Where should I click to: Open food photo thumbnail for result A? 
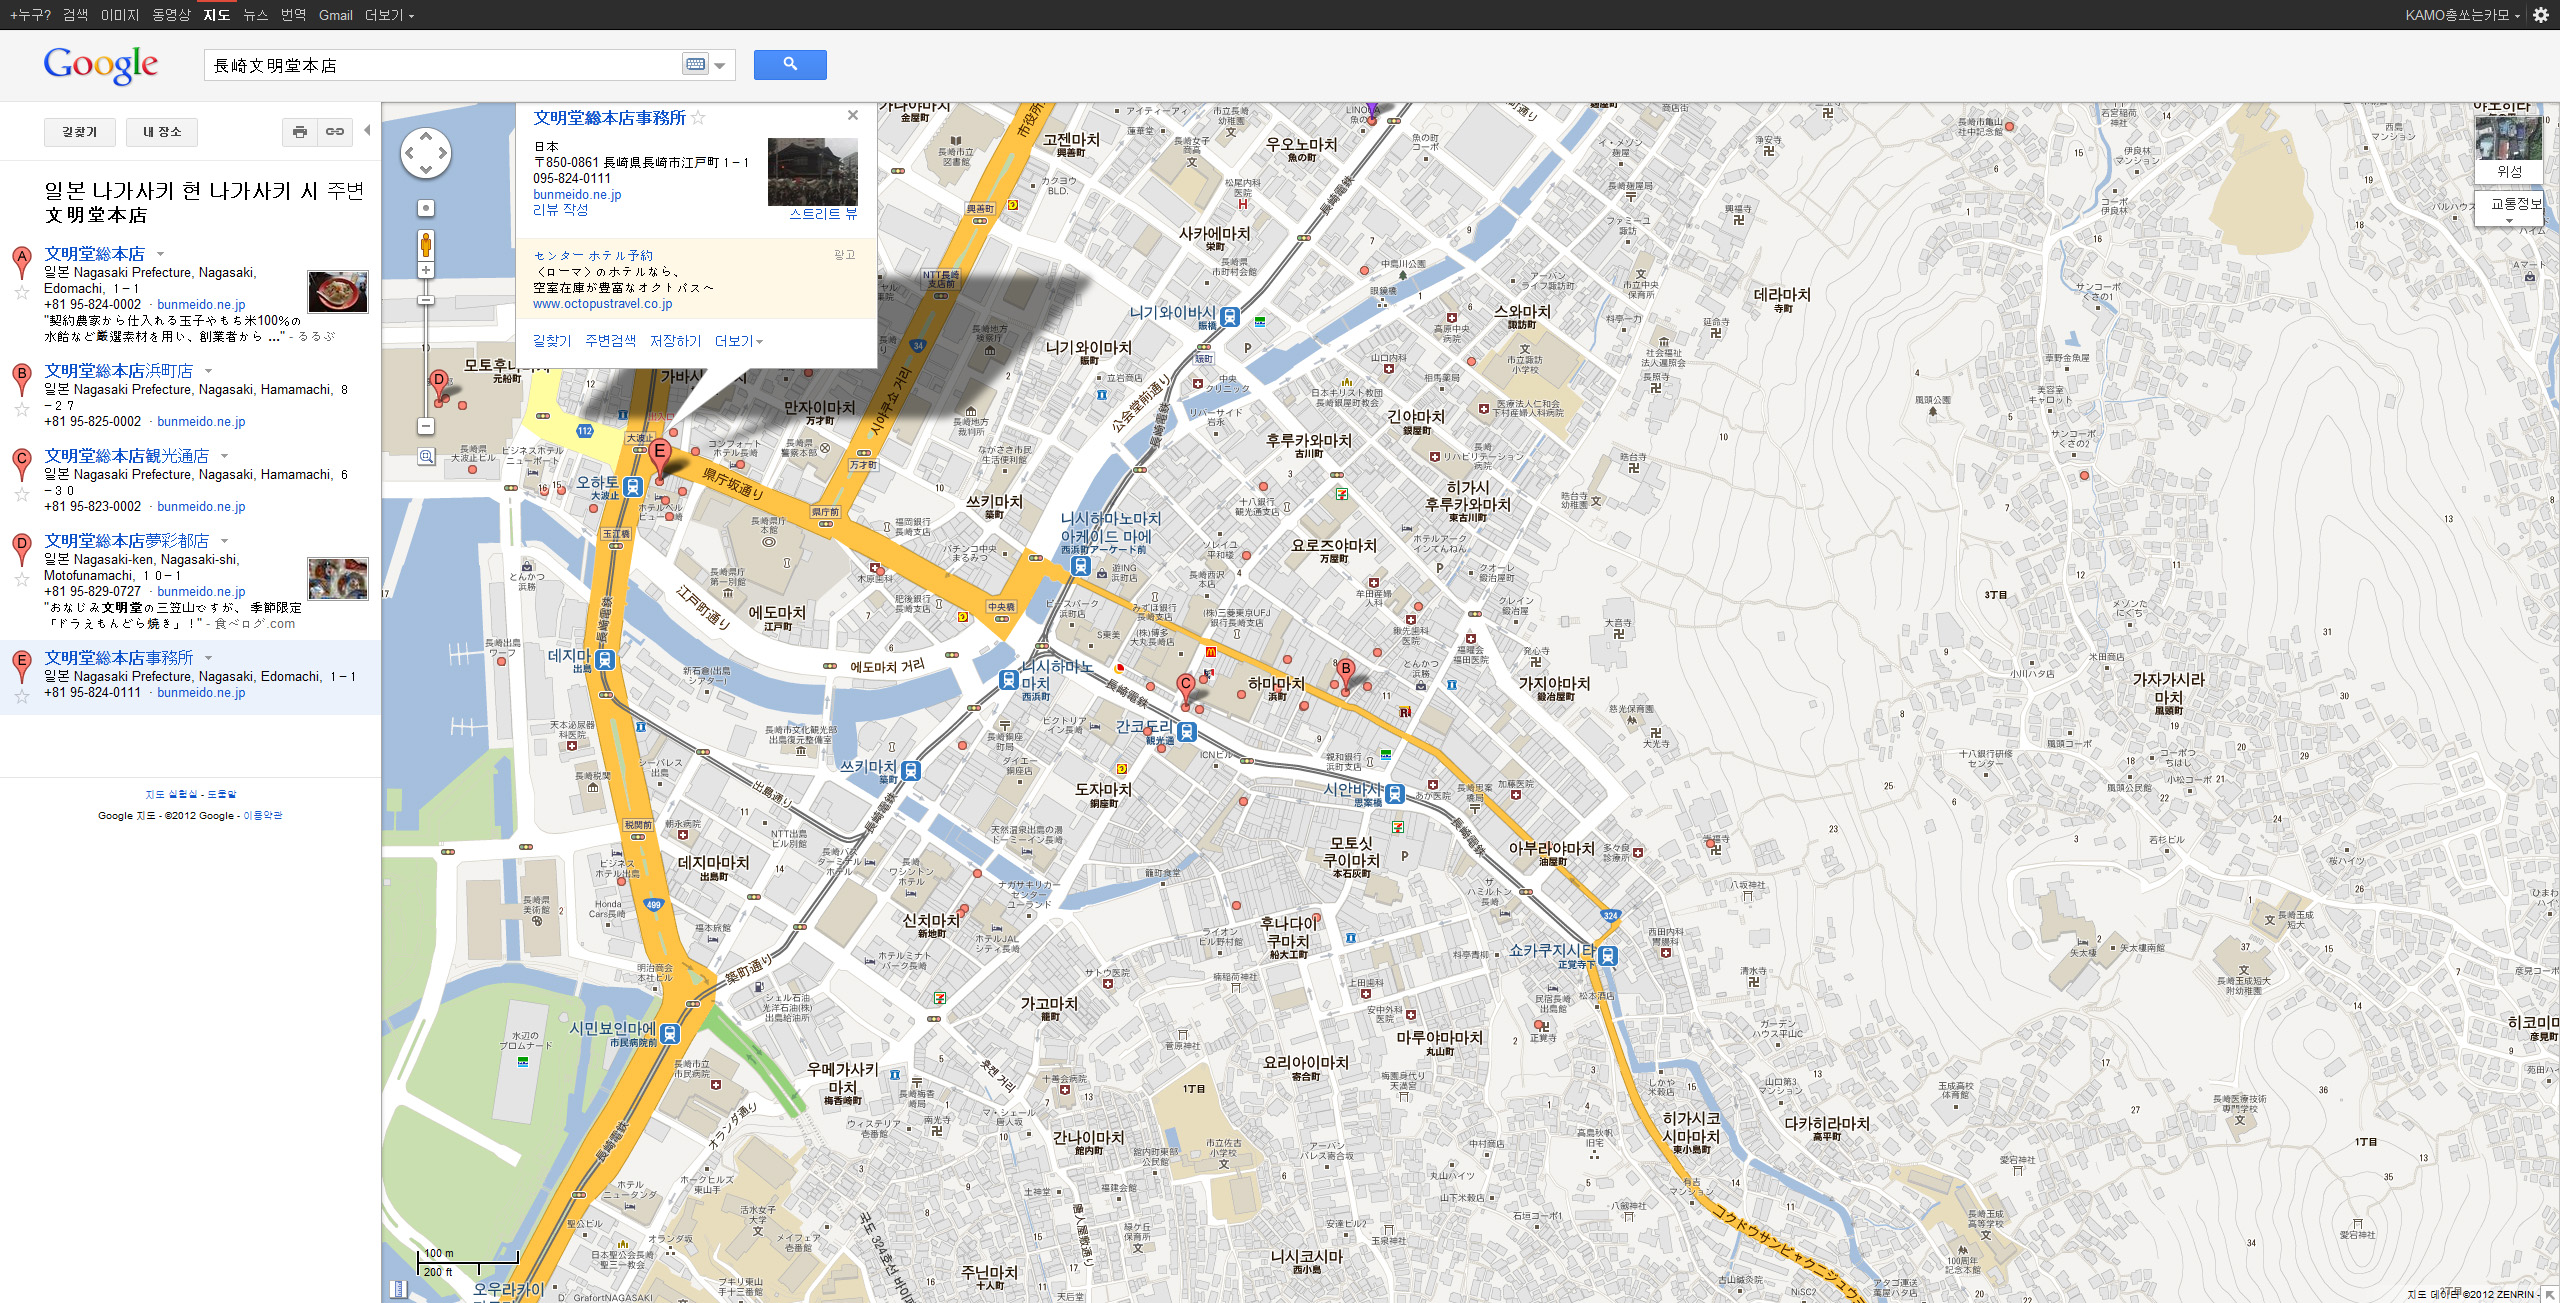[338, 292]
